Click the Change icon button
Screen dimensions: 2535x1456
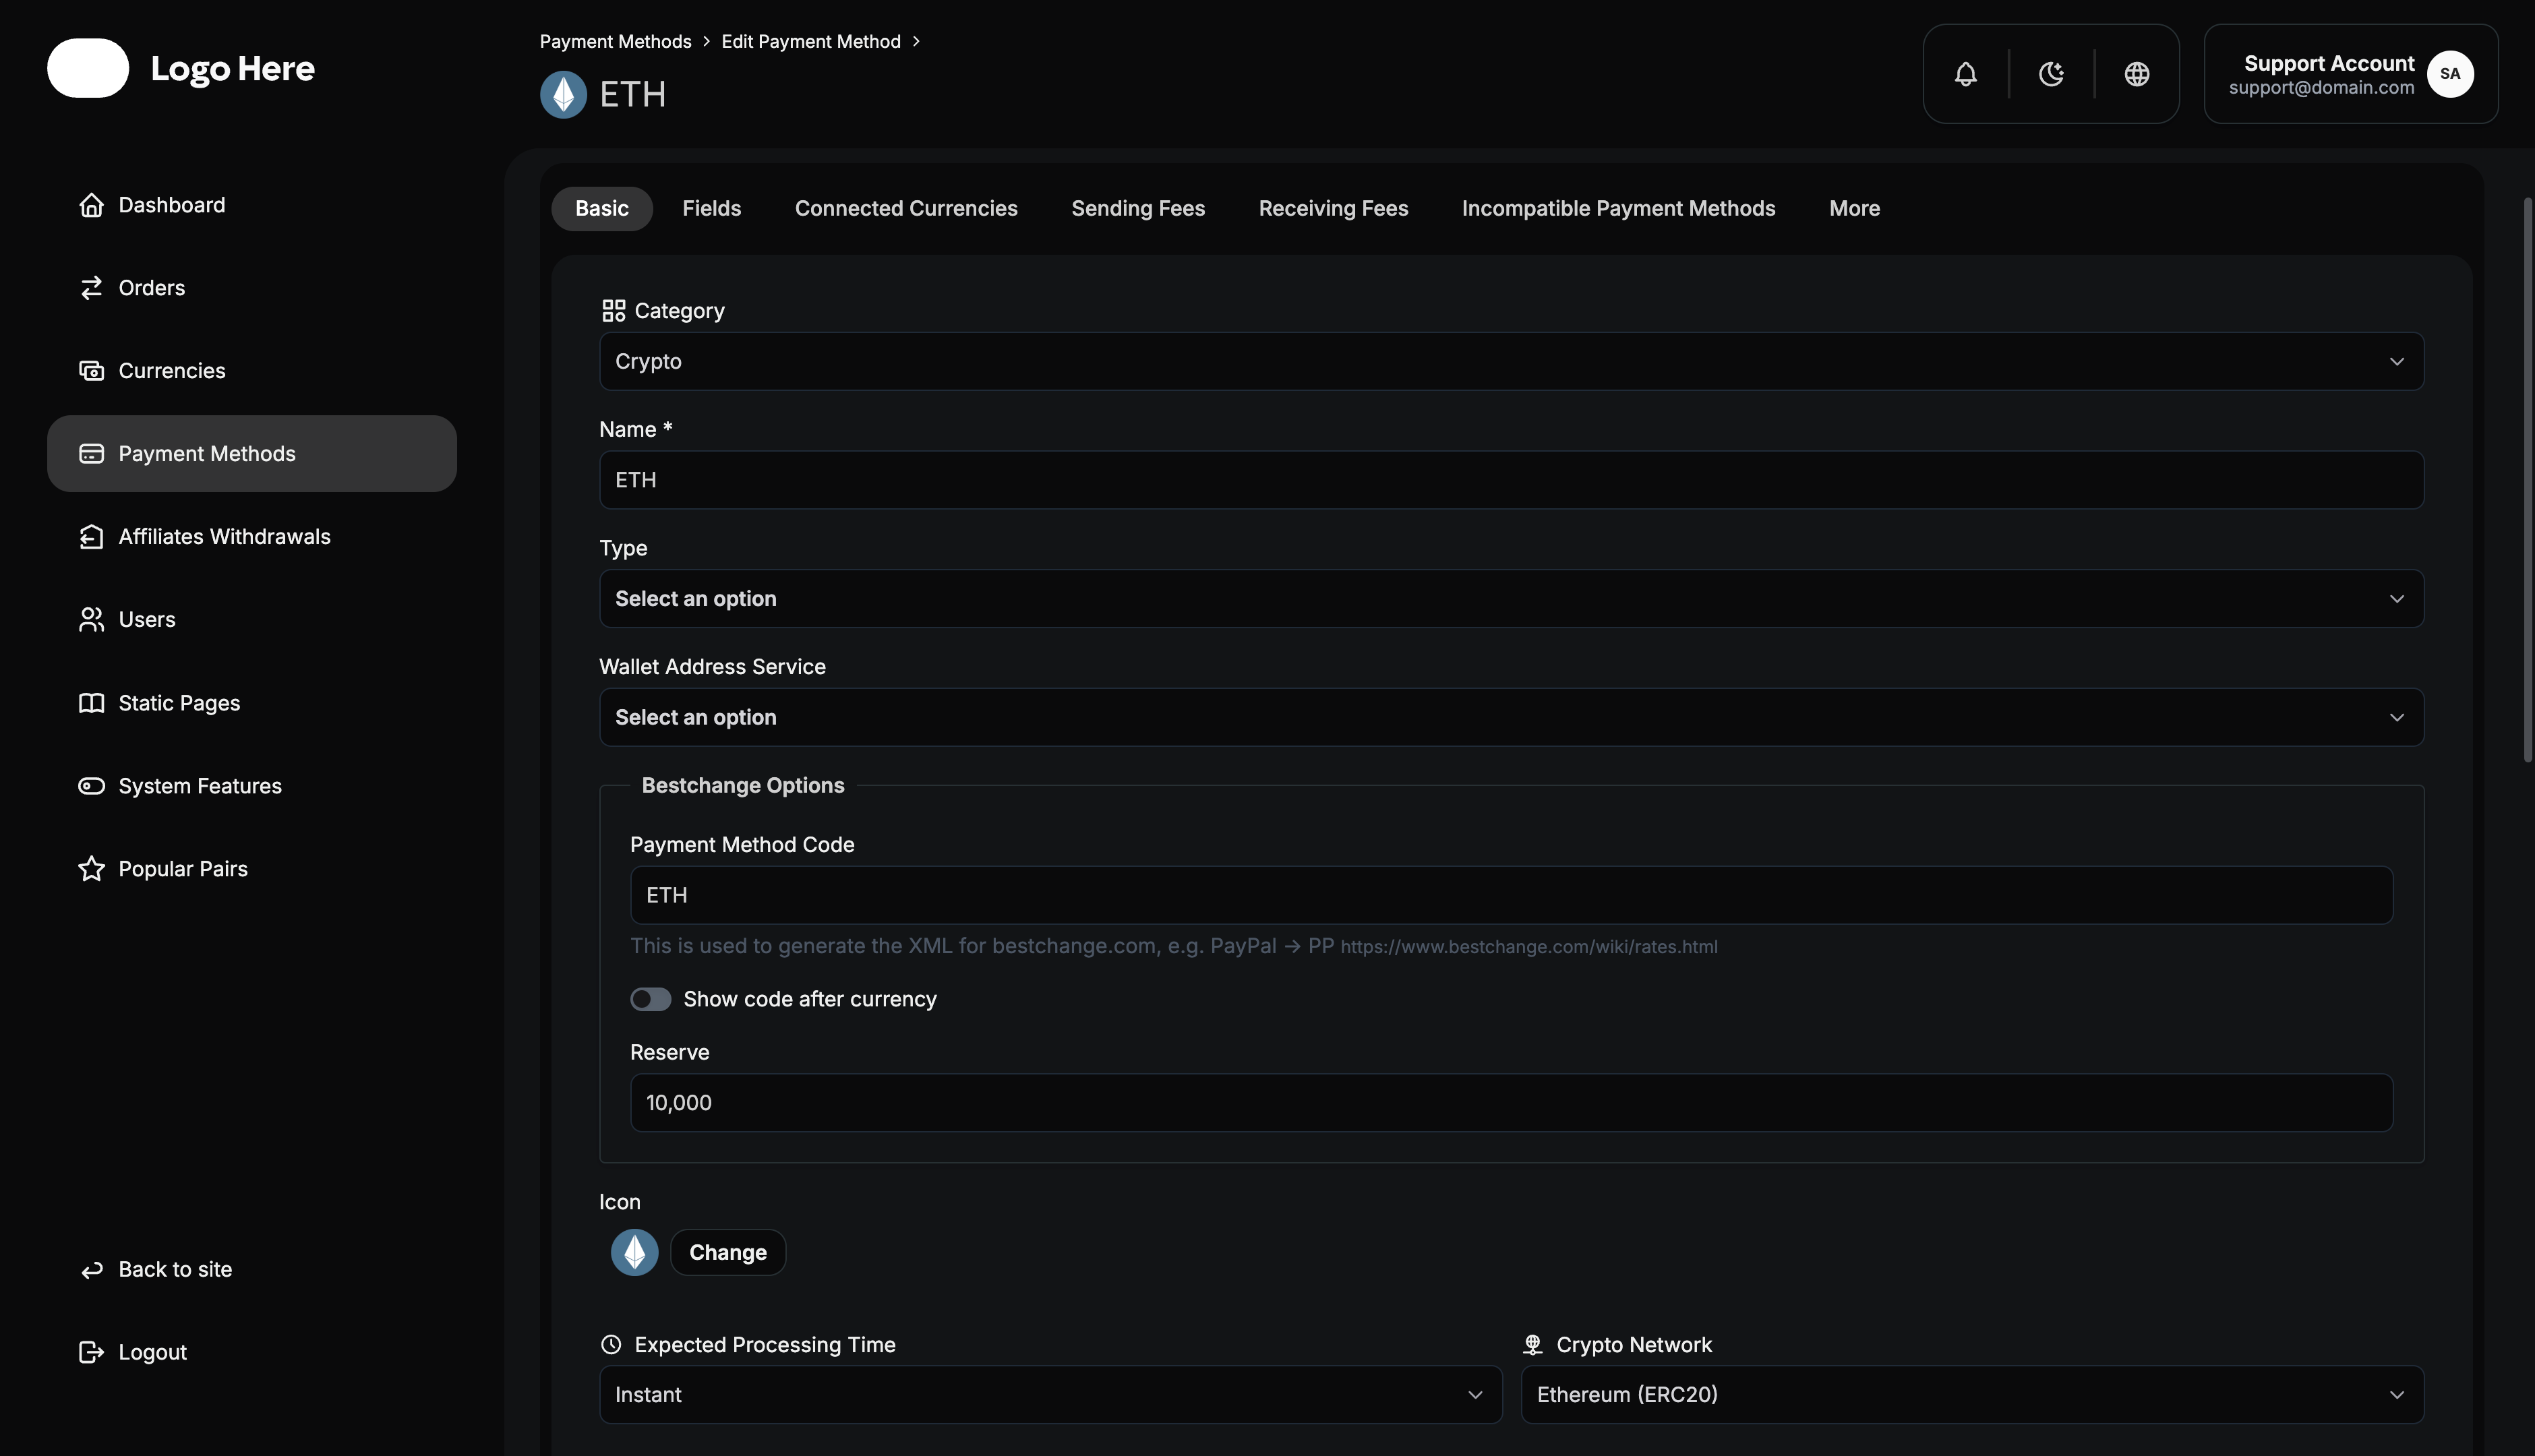coord(727,1252)
